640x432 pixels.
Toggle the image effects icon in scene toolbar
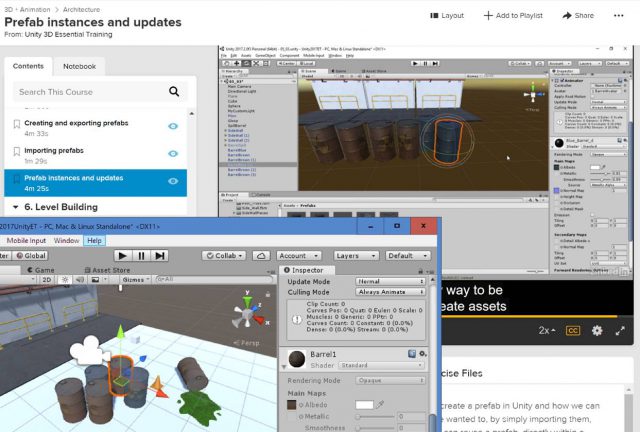tap(95, 280)
